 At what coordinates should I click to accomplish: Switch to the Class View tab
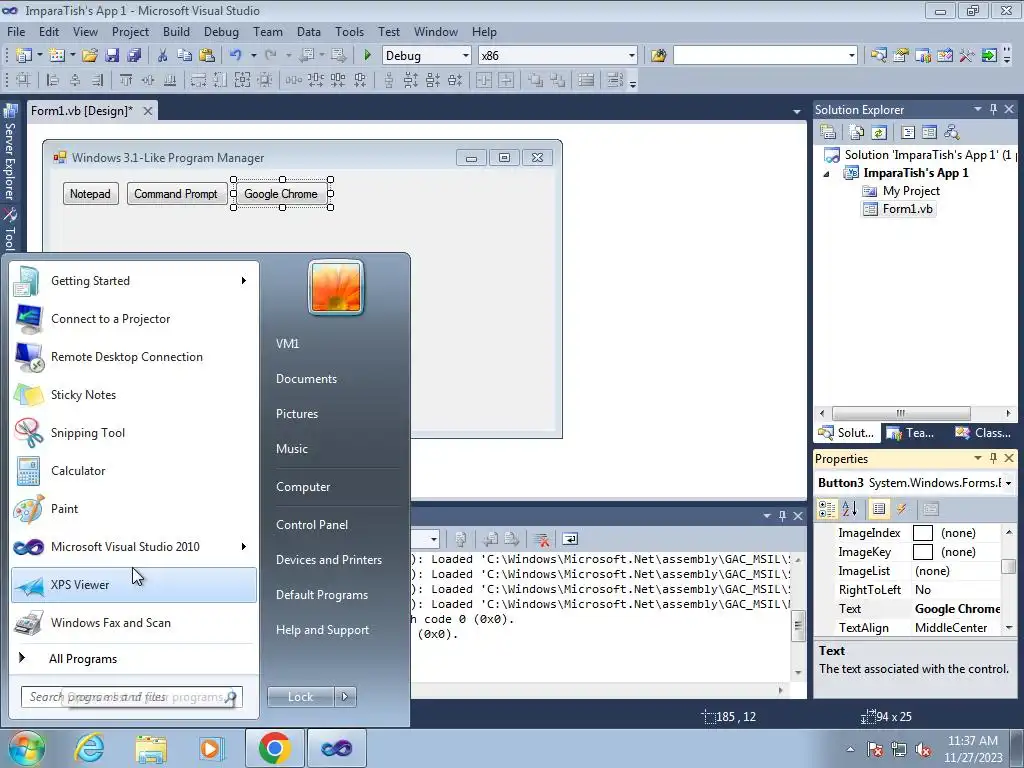984,433
